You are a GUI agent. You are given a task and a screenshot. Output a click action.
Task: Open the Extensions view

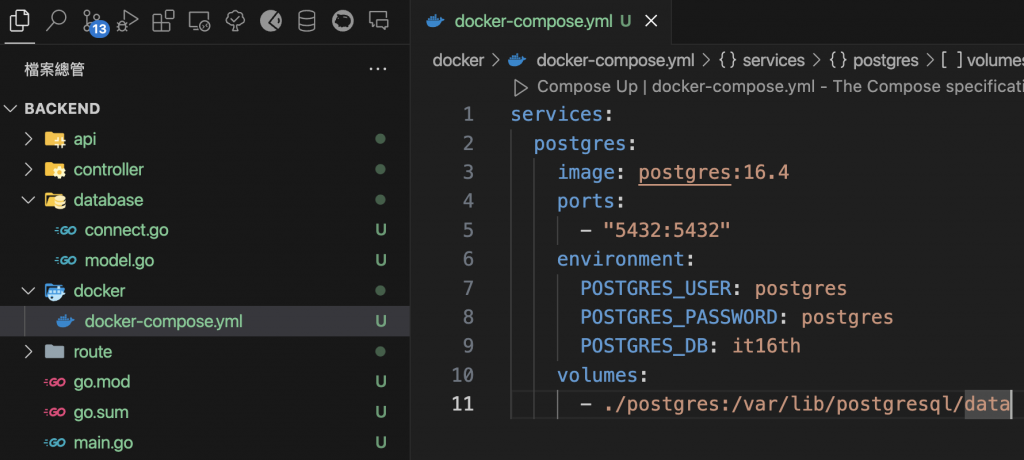[x=163, y=22]
